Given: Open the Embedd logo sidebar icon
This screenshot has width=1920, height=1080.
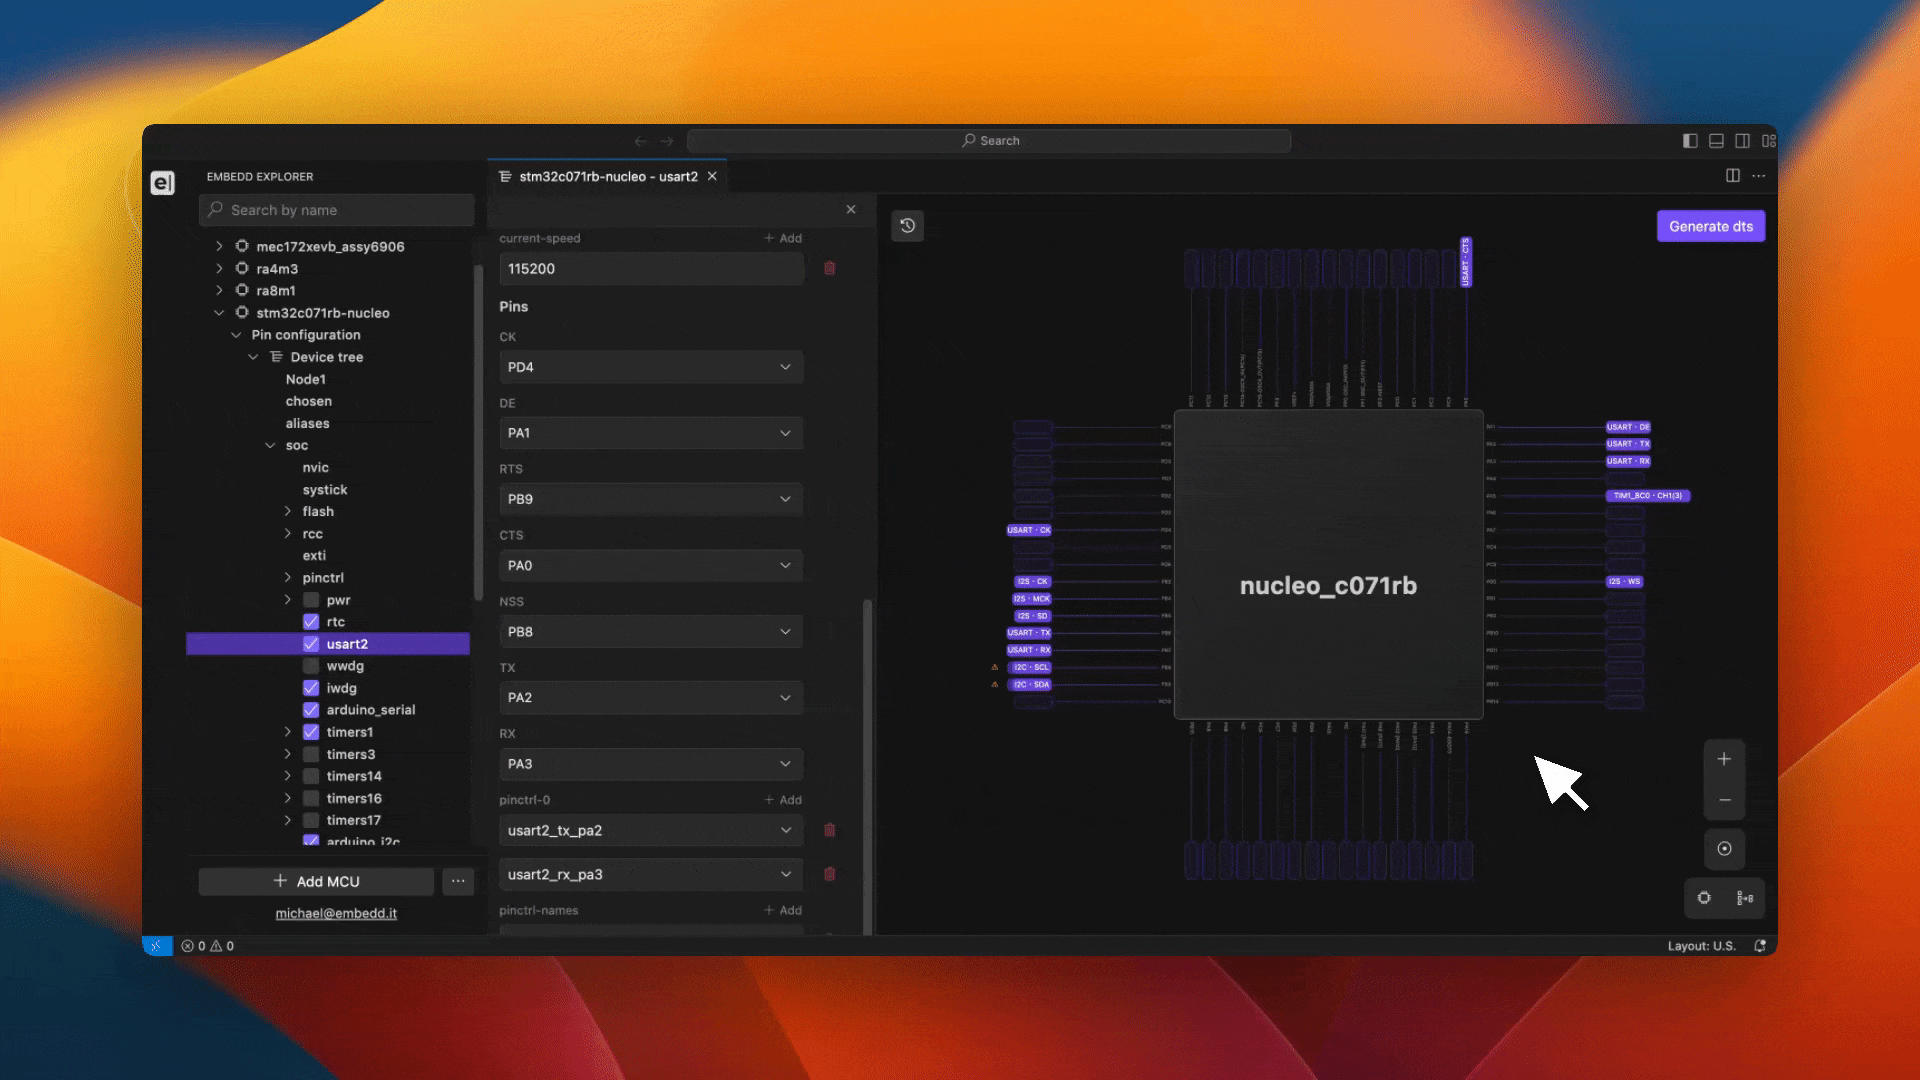Looking at the screenshot, I should 163,183.
